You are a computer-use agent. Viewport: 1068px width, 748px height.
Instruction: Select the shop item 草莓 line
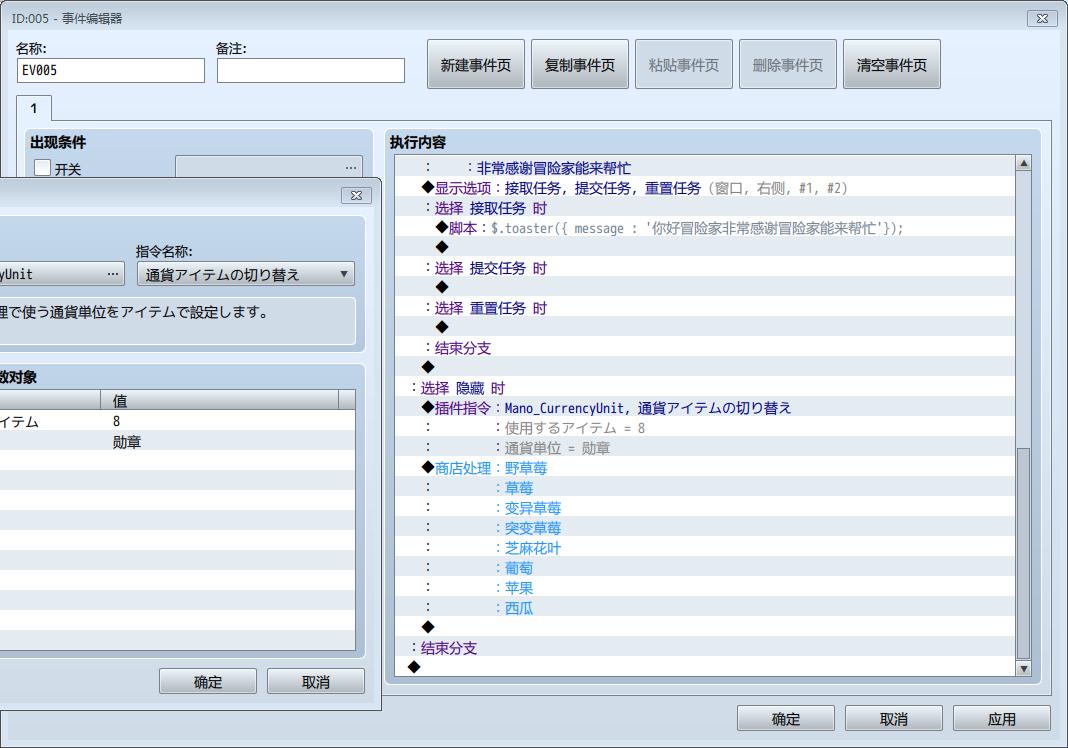click(705, 487)
